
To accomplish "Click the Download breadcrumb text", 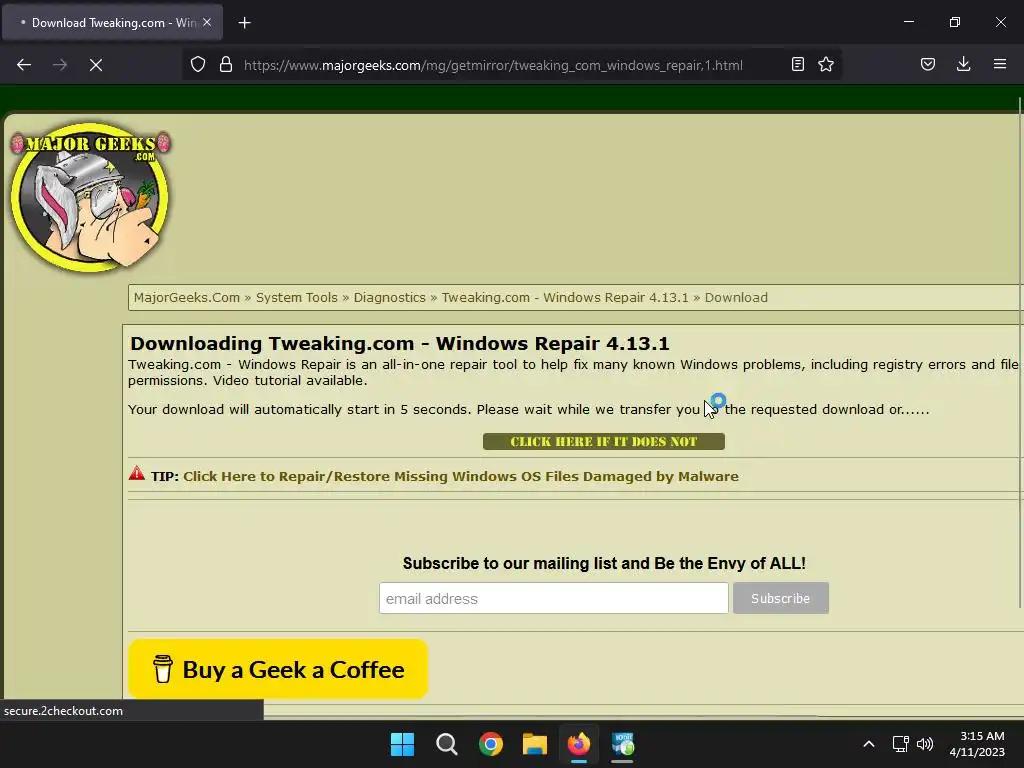I will click(736, 298).
